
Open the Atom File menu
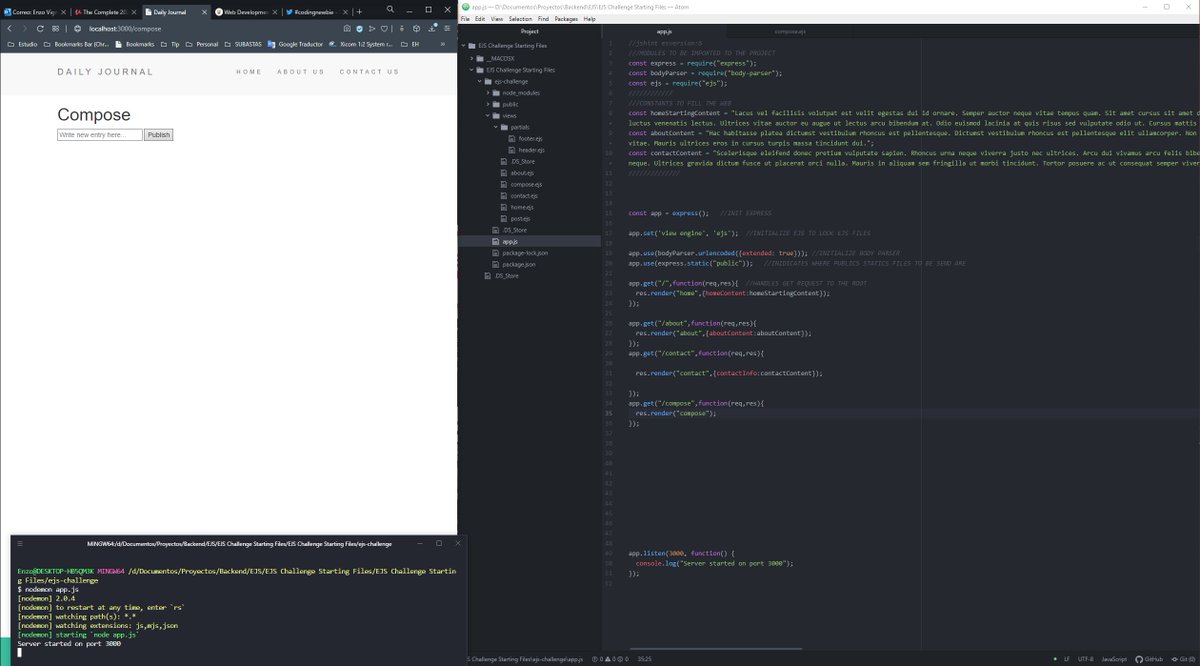click(x=465, y=19)
